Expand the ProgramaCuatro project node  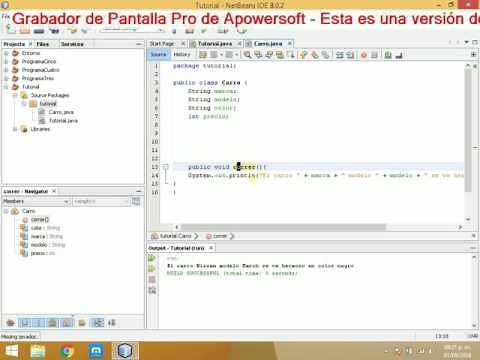(x=6, y=70)
